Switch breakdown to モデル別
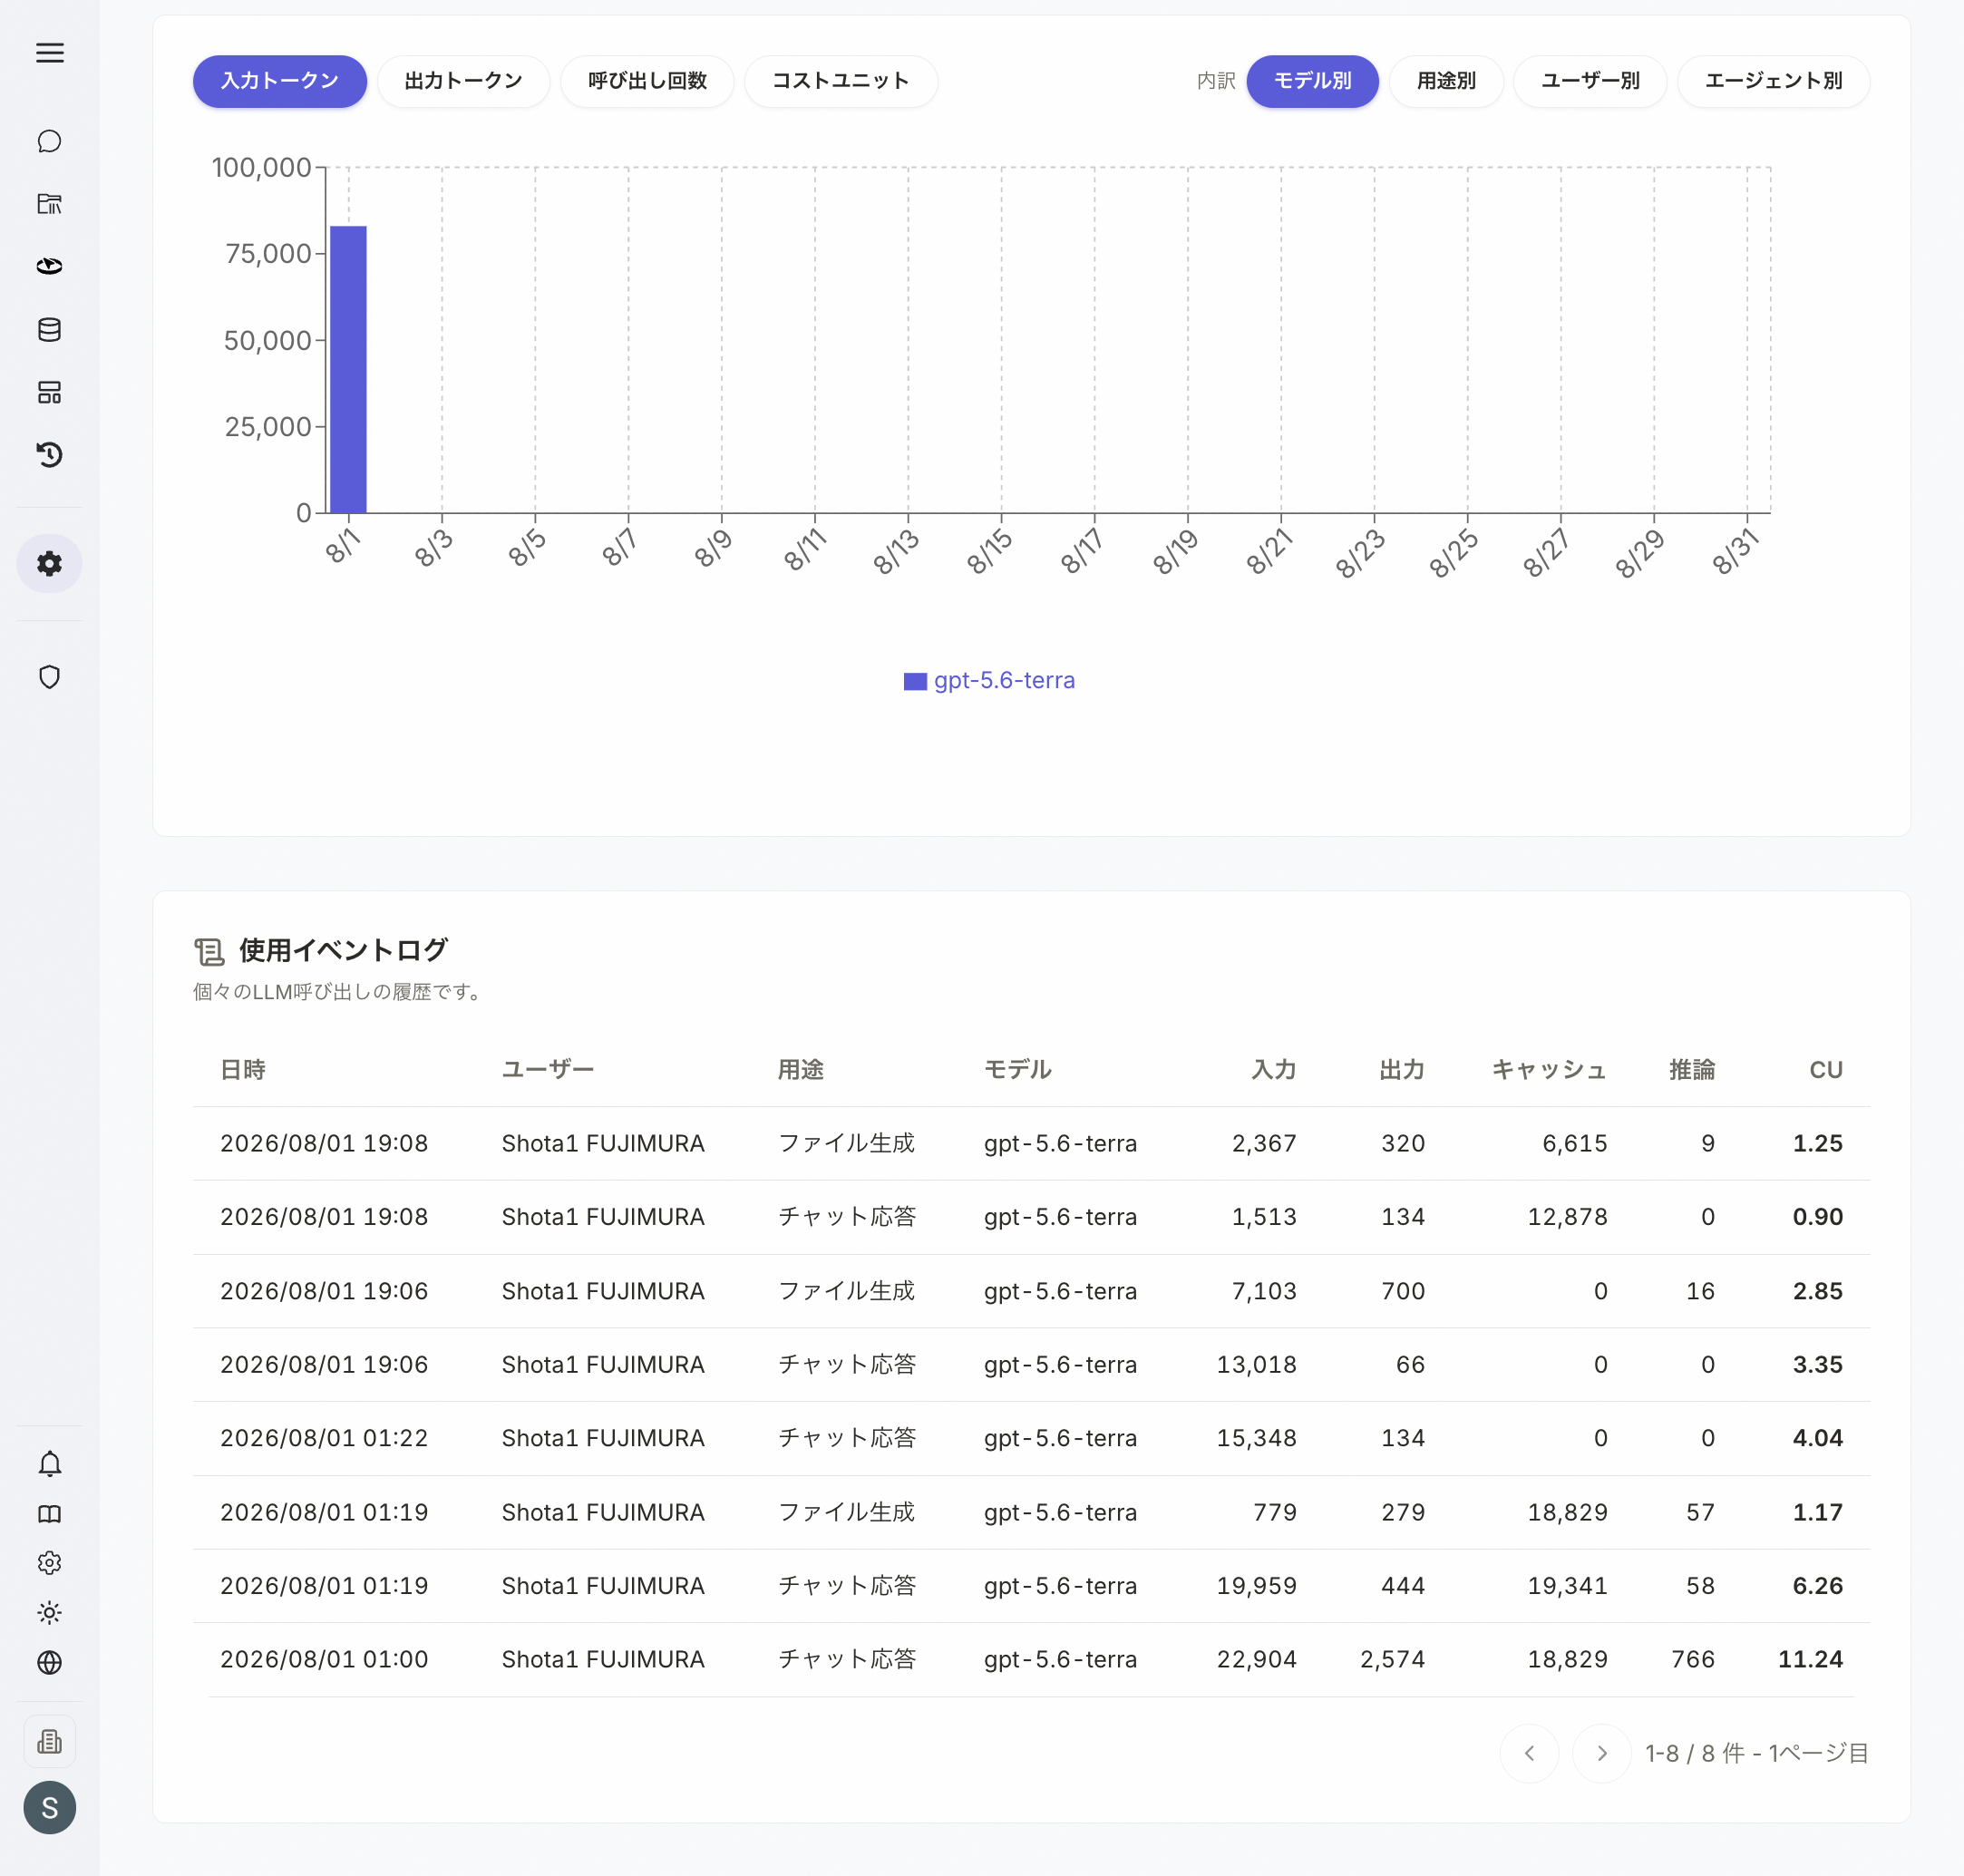The width and height of the screenshot is (1964, 1876). [x=1312, y=81]
